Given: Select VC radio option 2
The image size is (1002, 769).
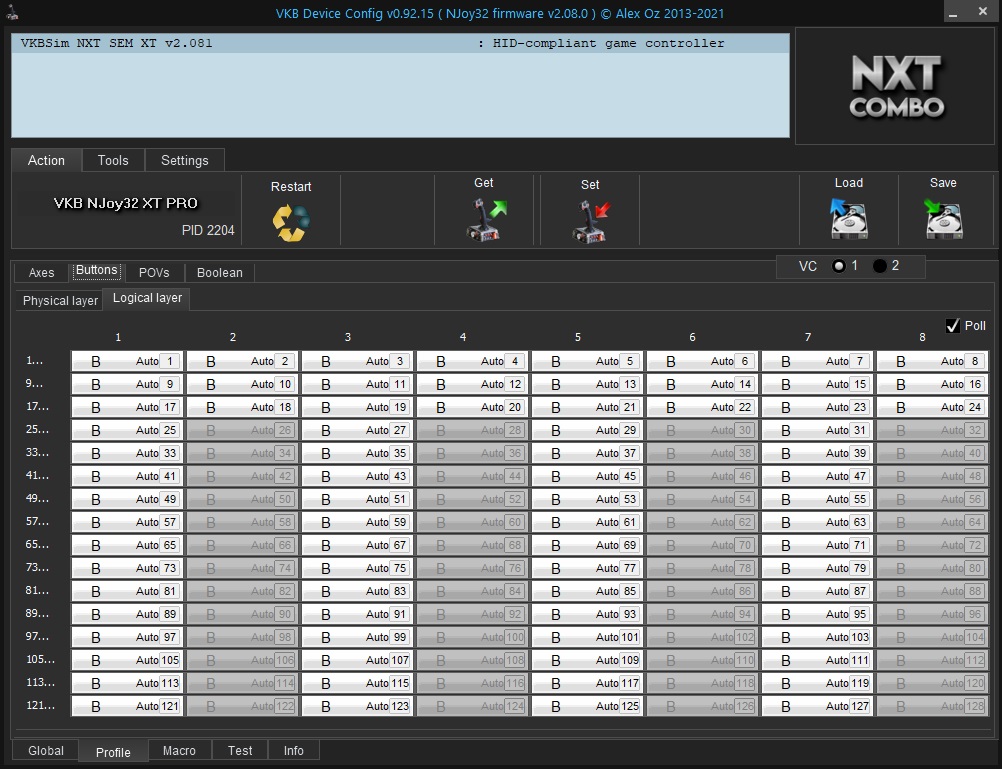Looking at the screenshot, I should point(880,266).
